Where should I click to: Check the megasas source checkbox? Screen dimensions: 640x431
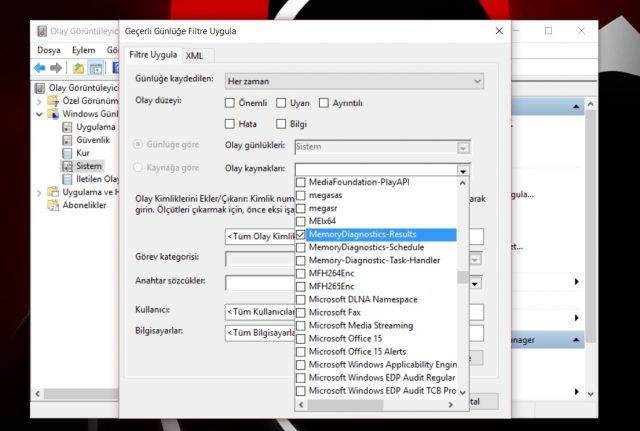pyautogui.click(x=301, y=195)
